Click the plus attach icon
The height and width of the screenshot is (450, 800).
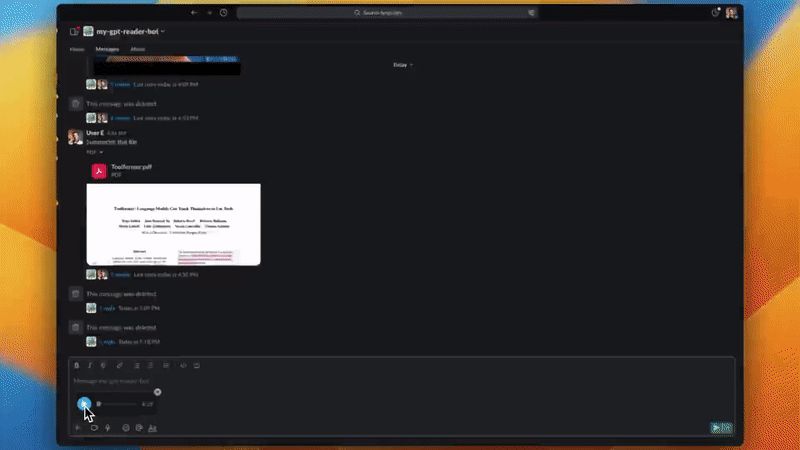(77, 427)
